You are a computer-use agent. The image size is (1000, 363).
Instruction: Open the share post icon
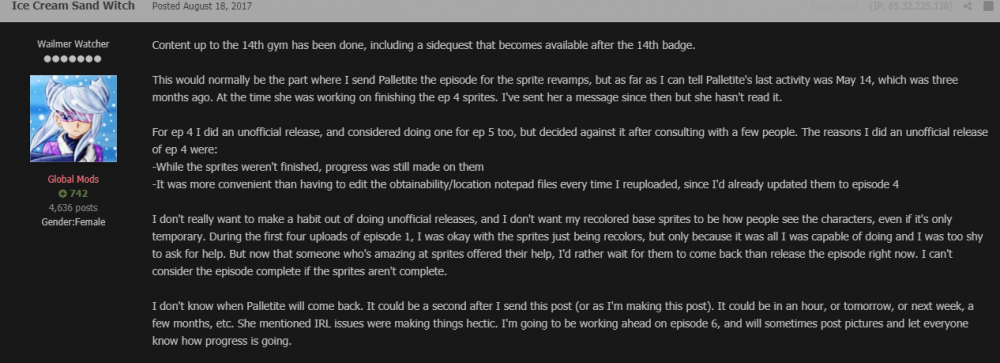[x=967, y=6]
